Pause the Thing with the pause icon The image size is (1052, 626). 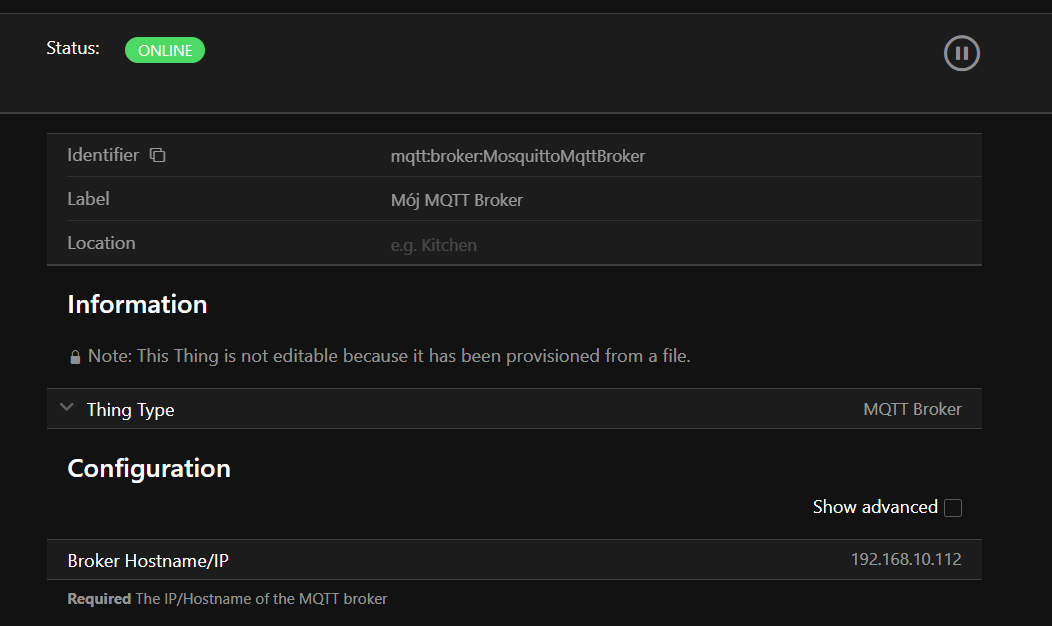961,53
